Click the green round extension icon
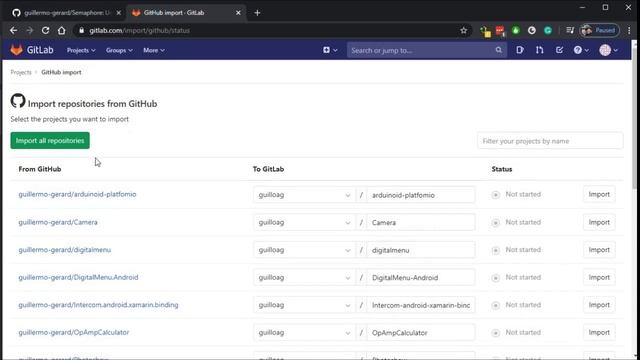The width and height of the screenshot is (640, 360). [516, 30]
